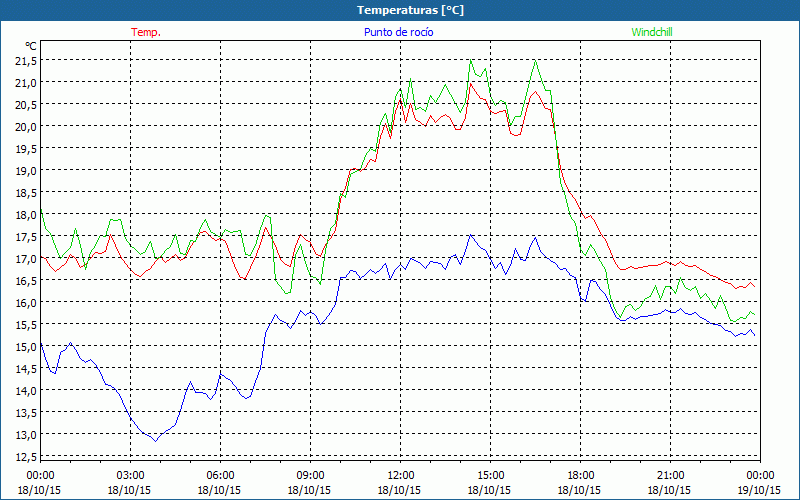The width and height of the screenshot is (800, 500).
Task: Click the 12,5 y-axis value
Action: tap(26, 457)
